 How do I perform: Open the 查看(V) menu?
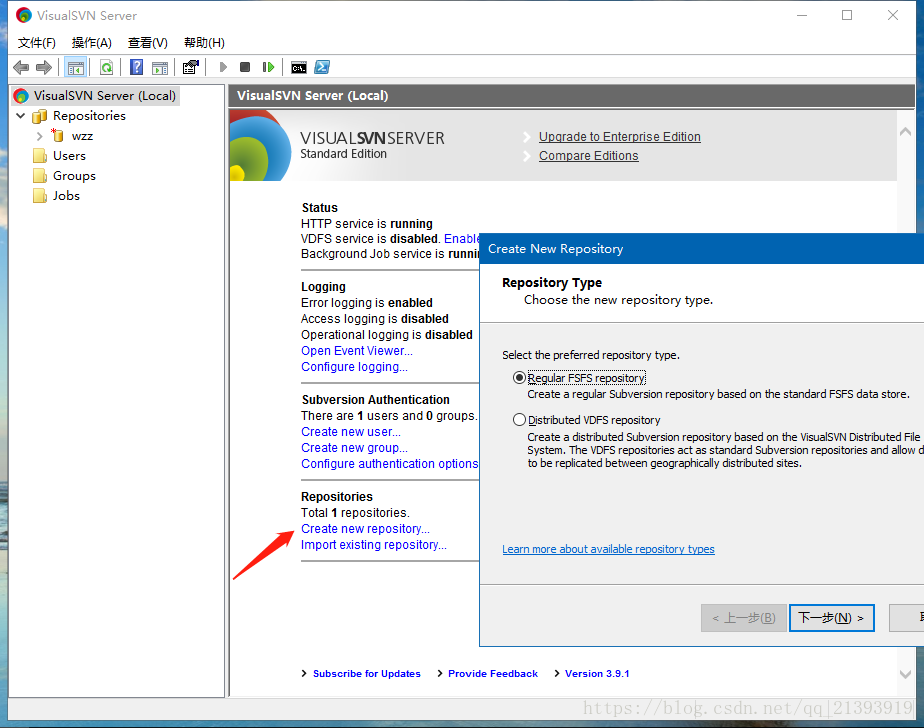point(148,42)
